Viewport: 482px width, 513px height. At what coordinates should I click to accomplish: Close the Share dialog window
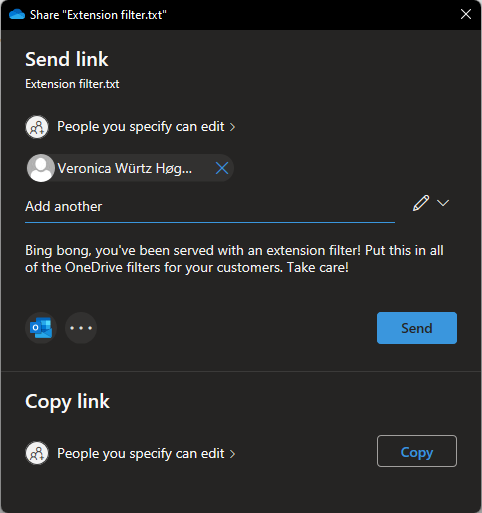point(465,14)
